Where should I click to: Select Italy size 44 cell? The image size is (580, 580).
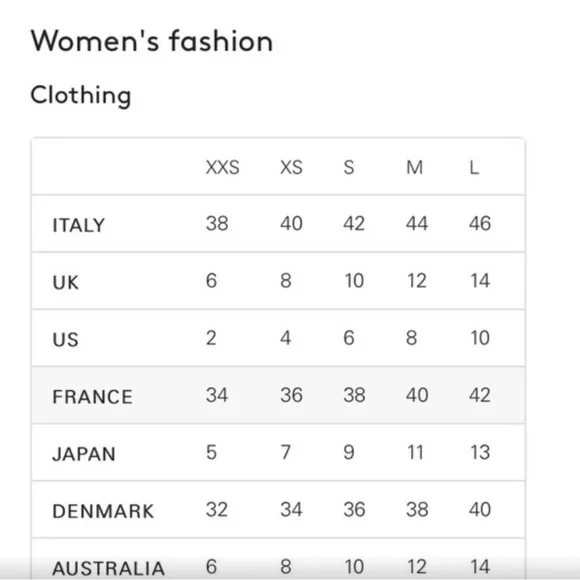(x=417, y=223)
